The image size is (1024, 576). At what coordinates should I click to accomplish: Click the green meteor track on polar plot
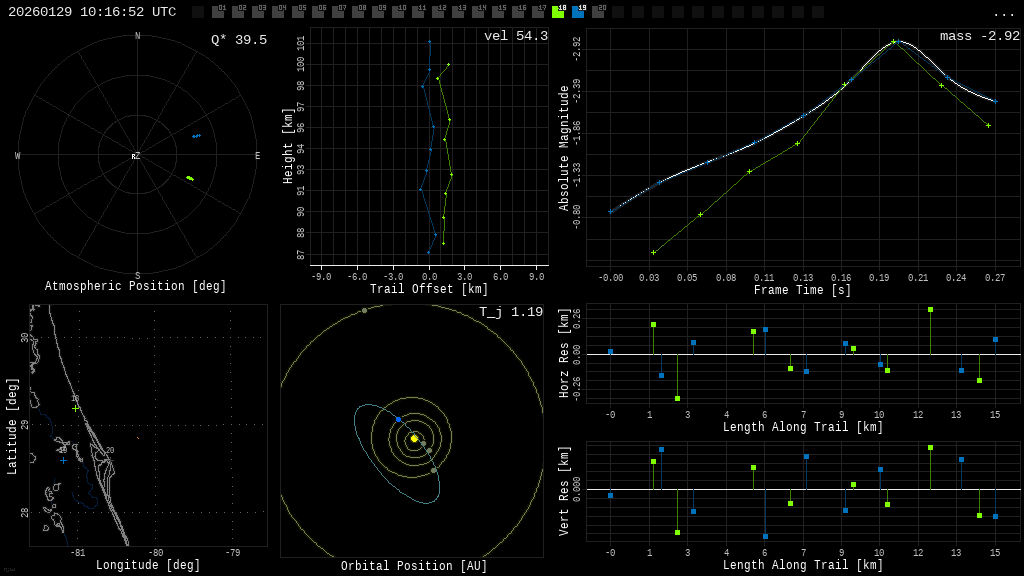(190, 178)
